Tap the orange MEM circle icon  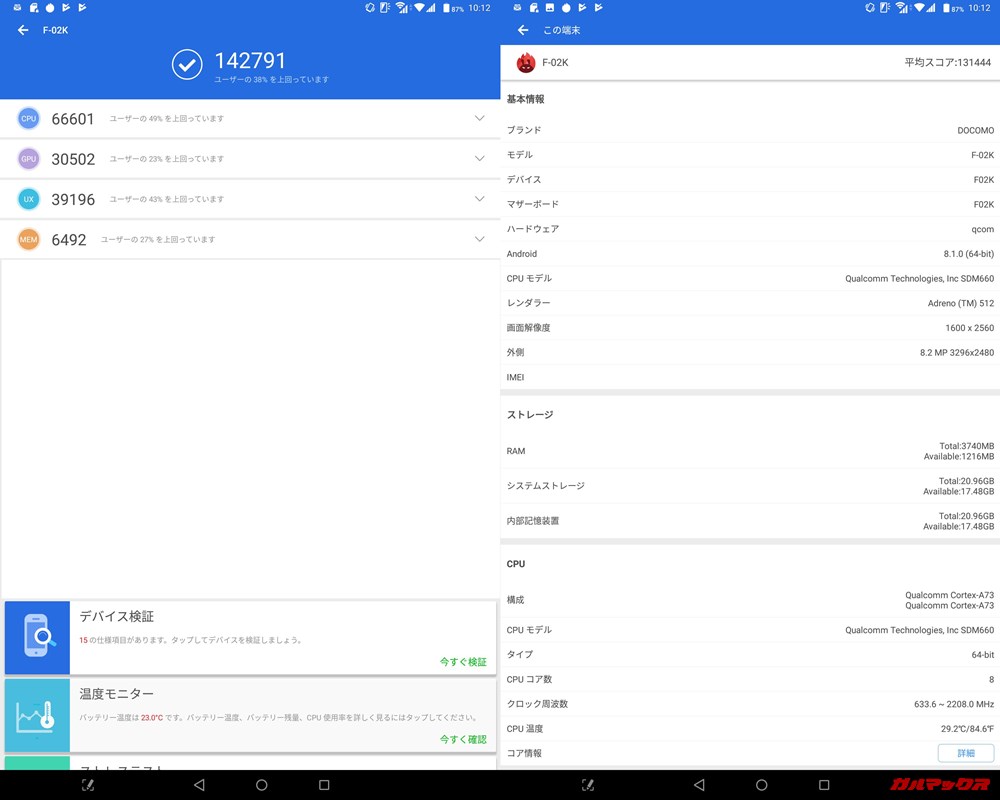27,239
